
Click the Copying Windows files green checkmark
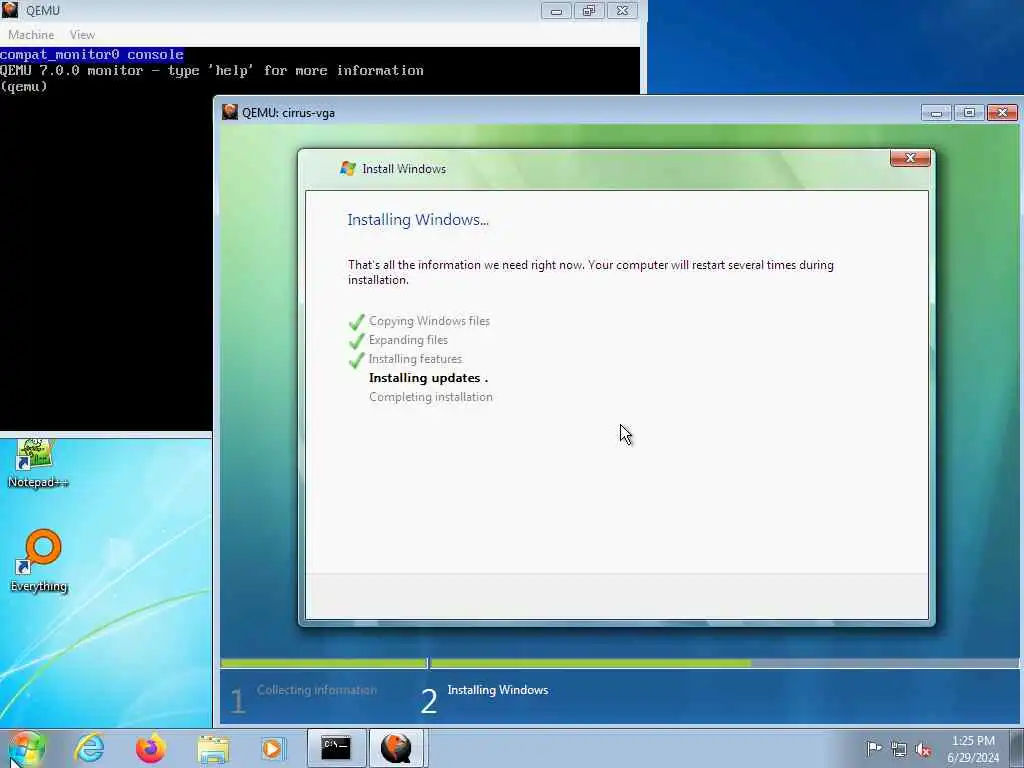coord(356,322)
